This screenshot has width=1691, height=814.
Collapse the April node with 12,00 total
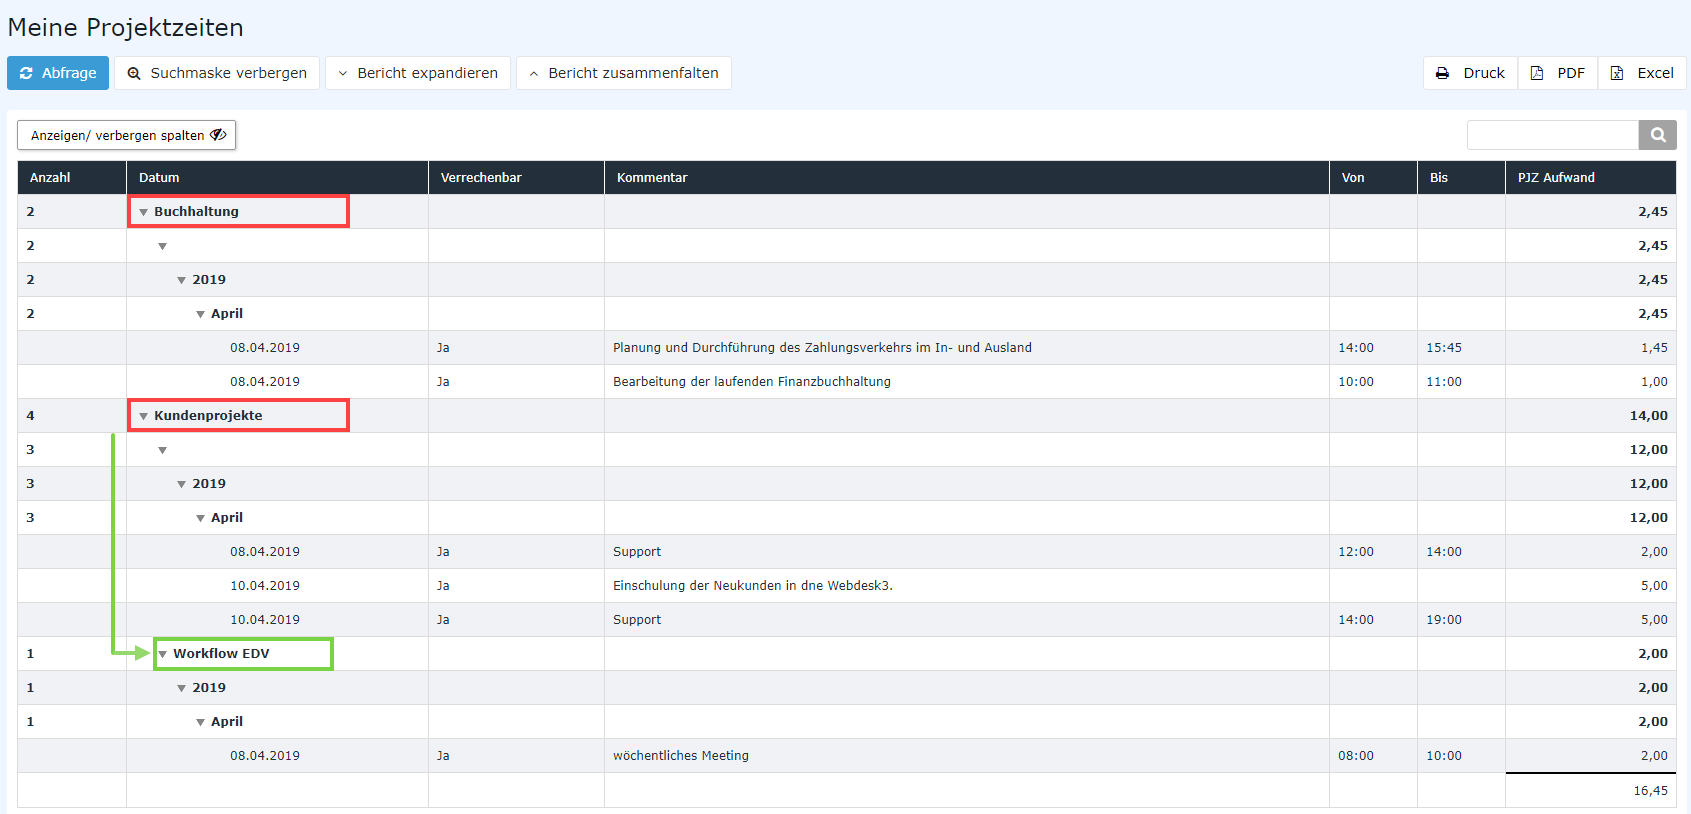pos(200,518)
